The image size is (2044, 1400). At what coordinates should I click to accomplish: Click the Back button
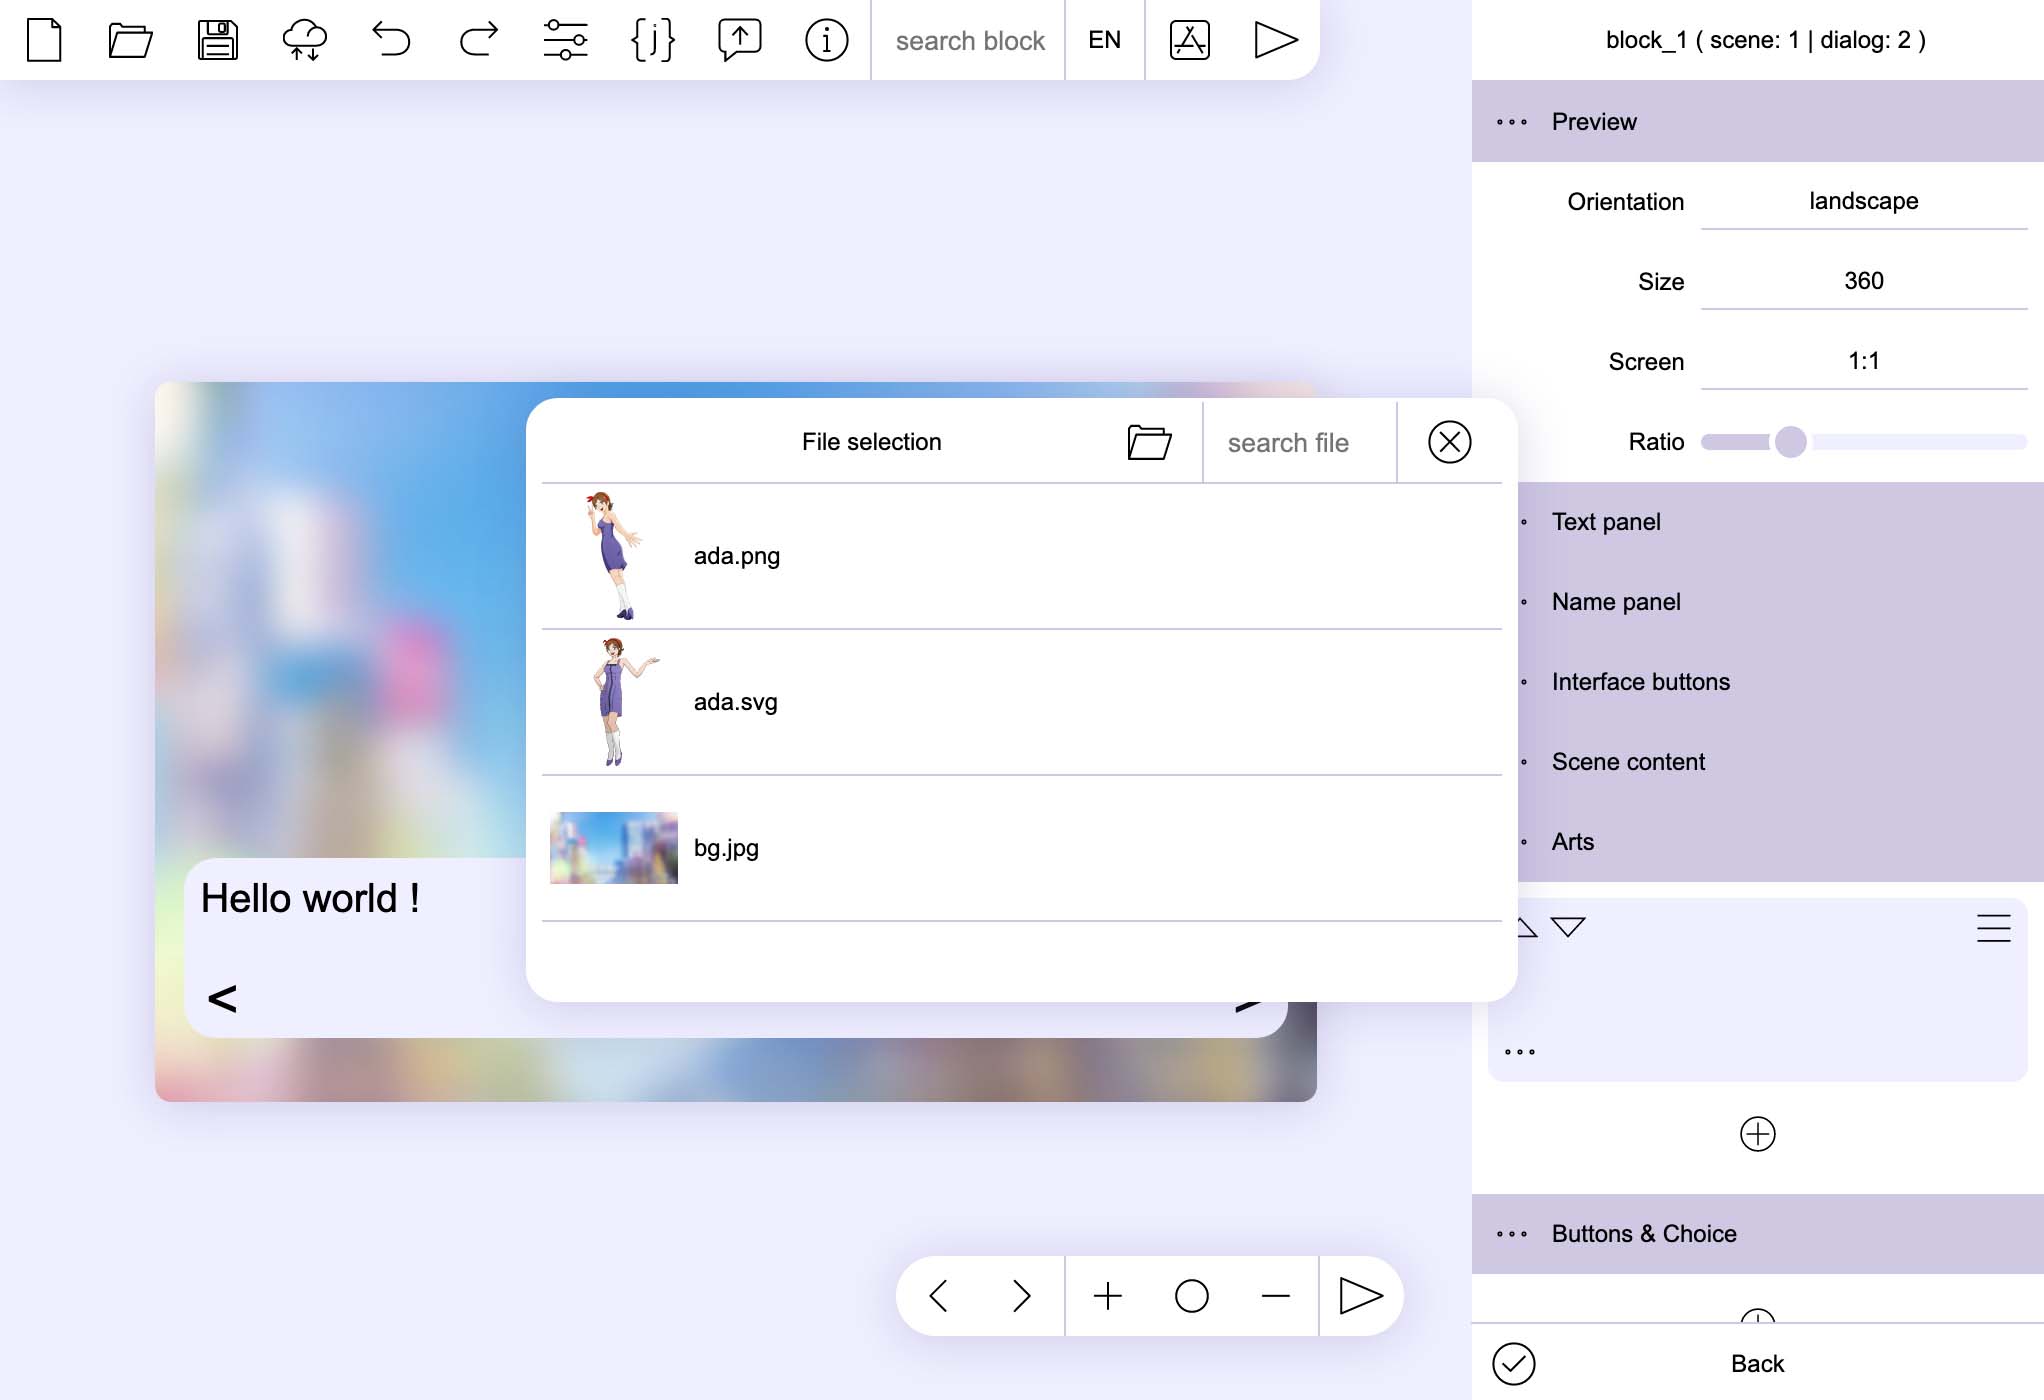pyautogui.click(x=1757, y=1364)
